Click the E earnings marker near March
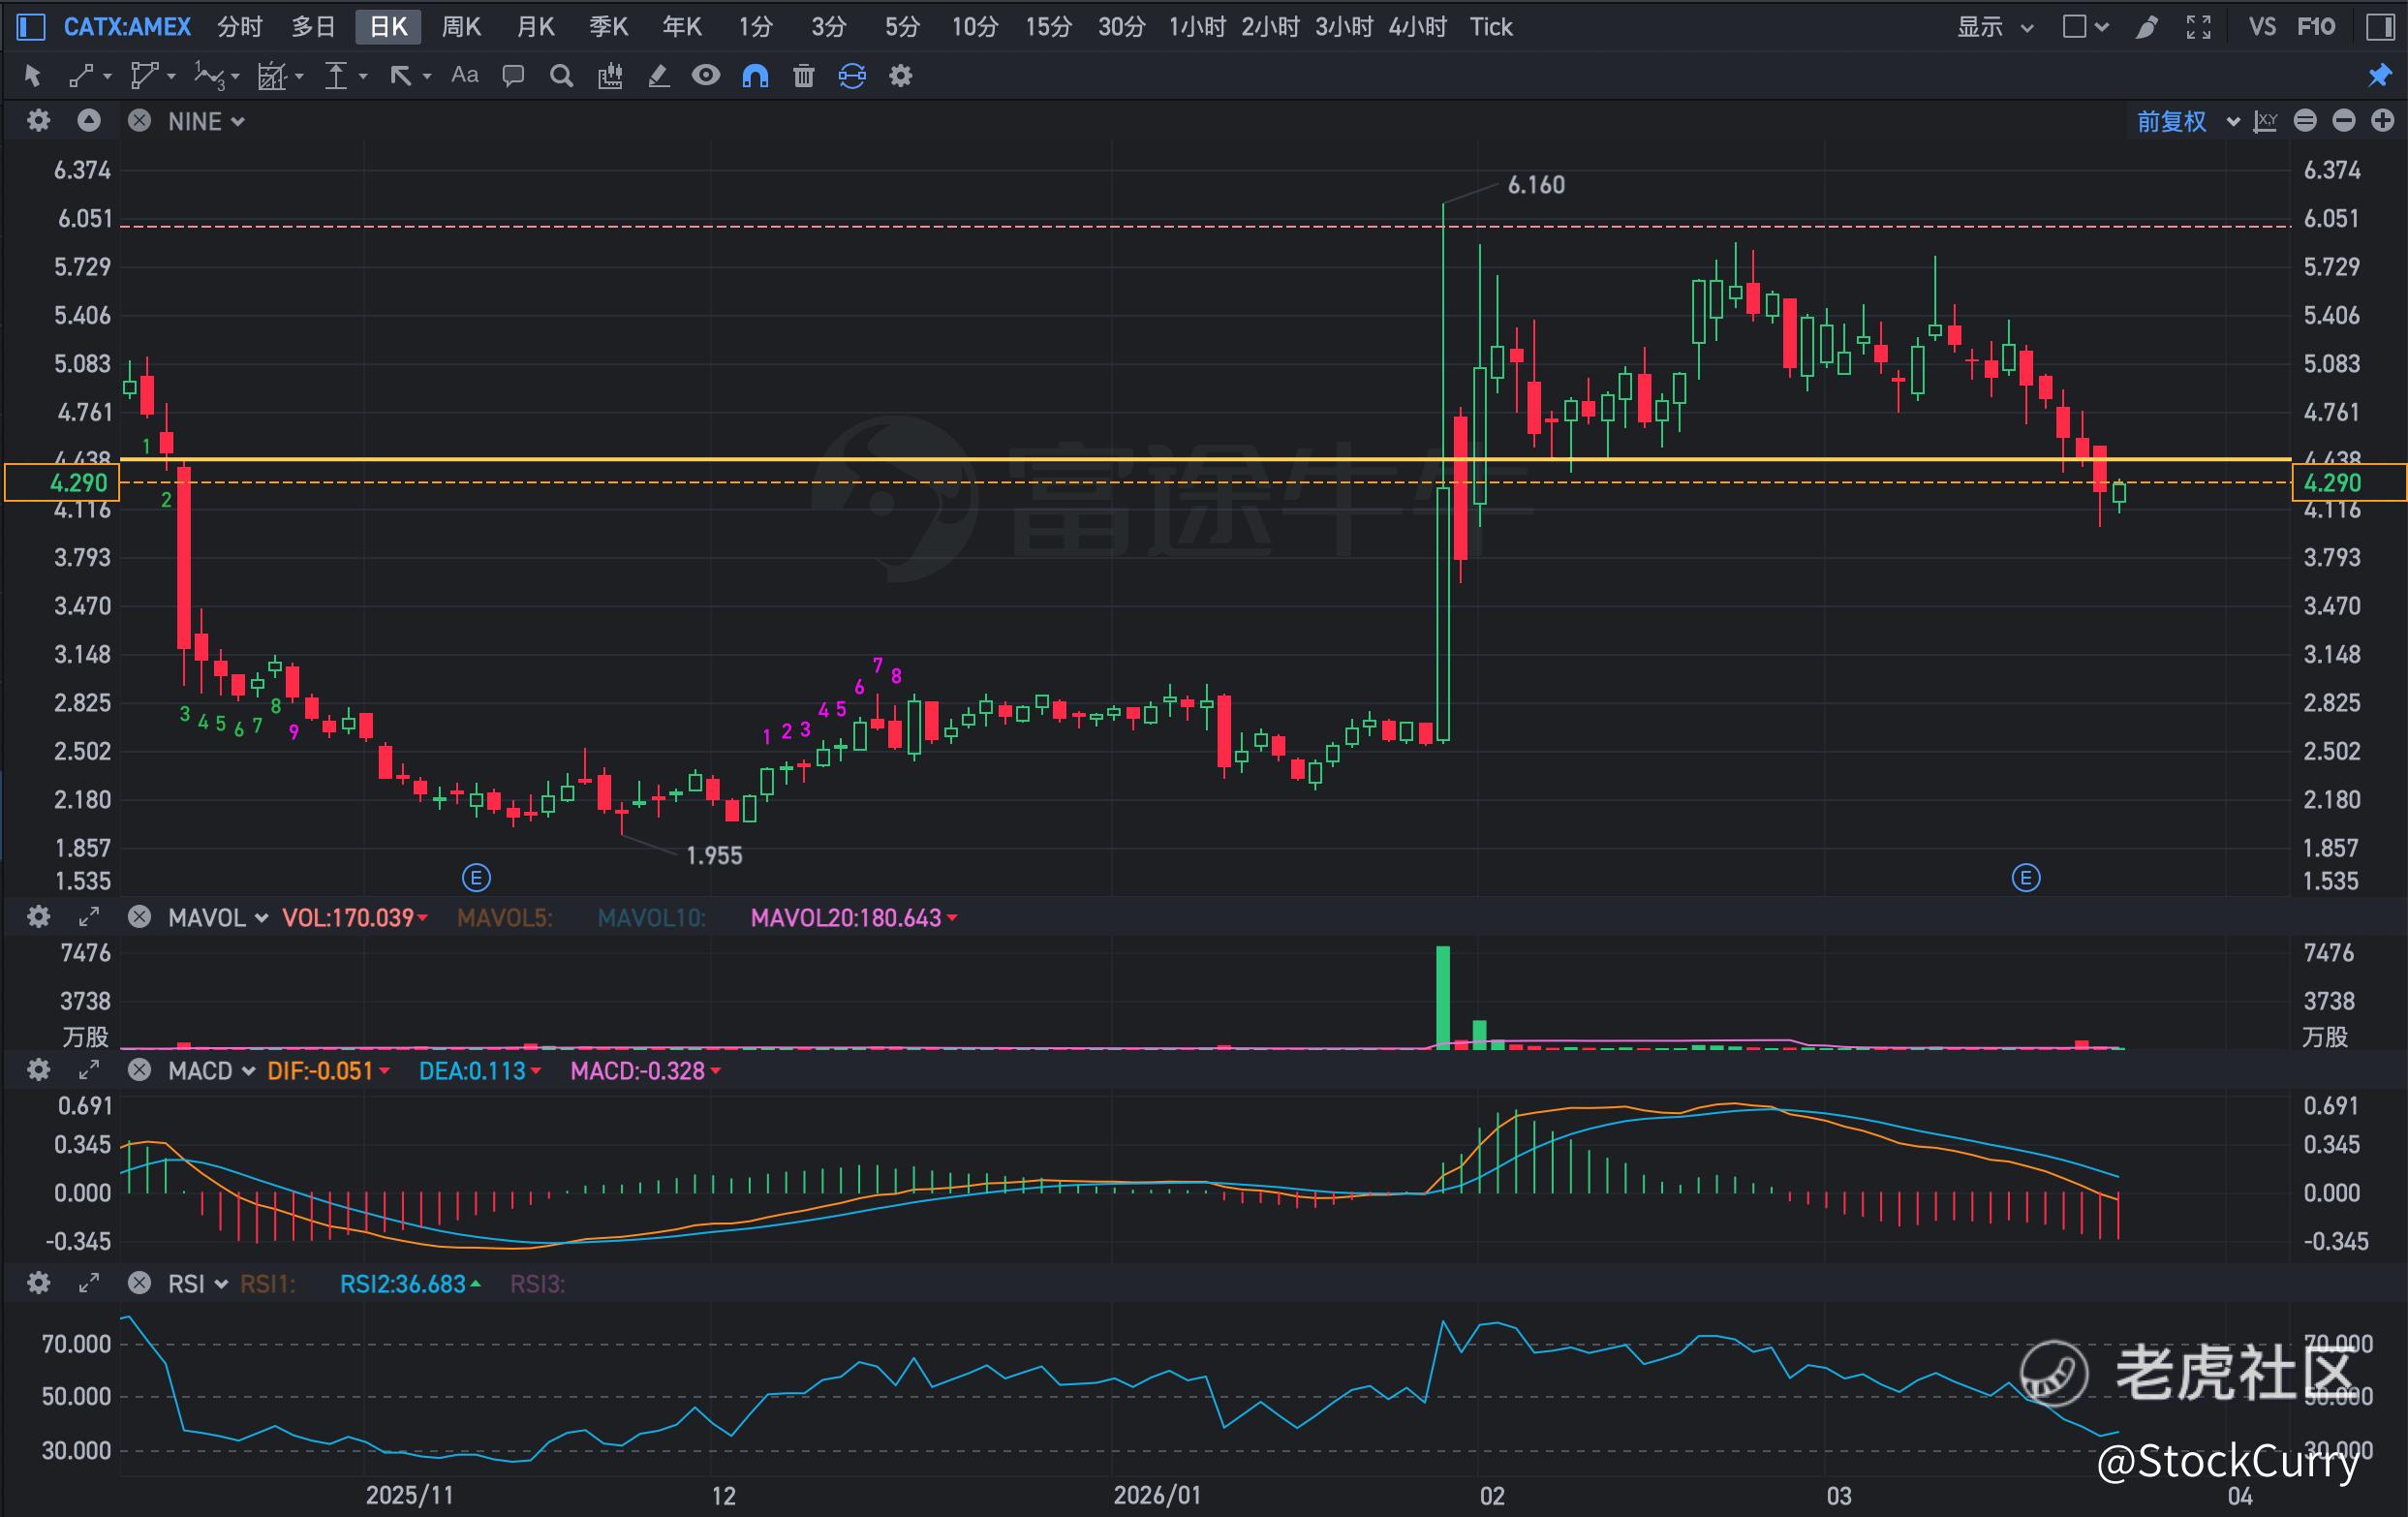Image resolution: width=2408 pixels, height=1517 pixels. tap(2025, 878)
